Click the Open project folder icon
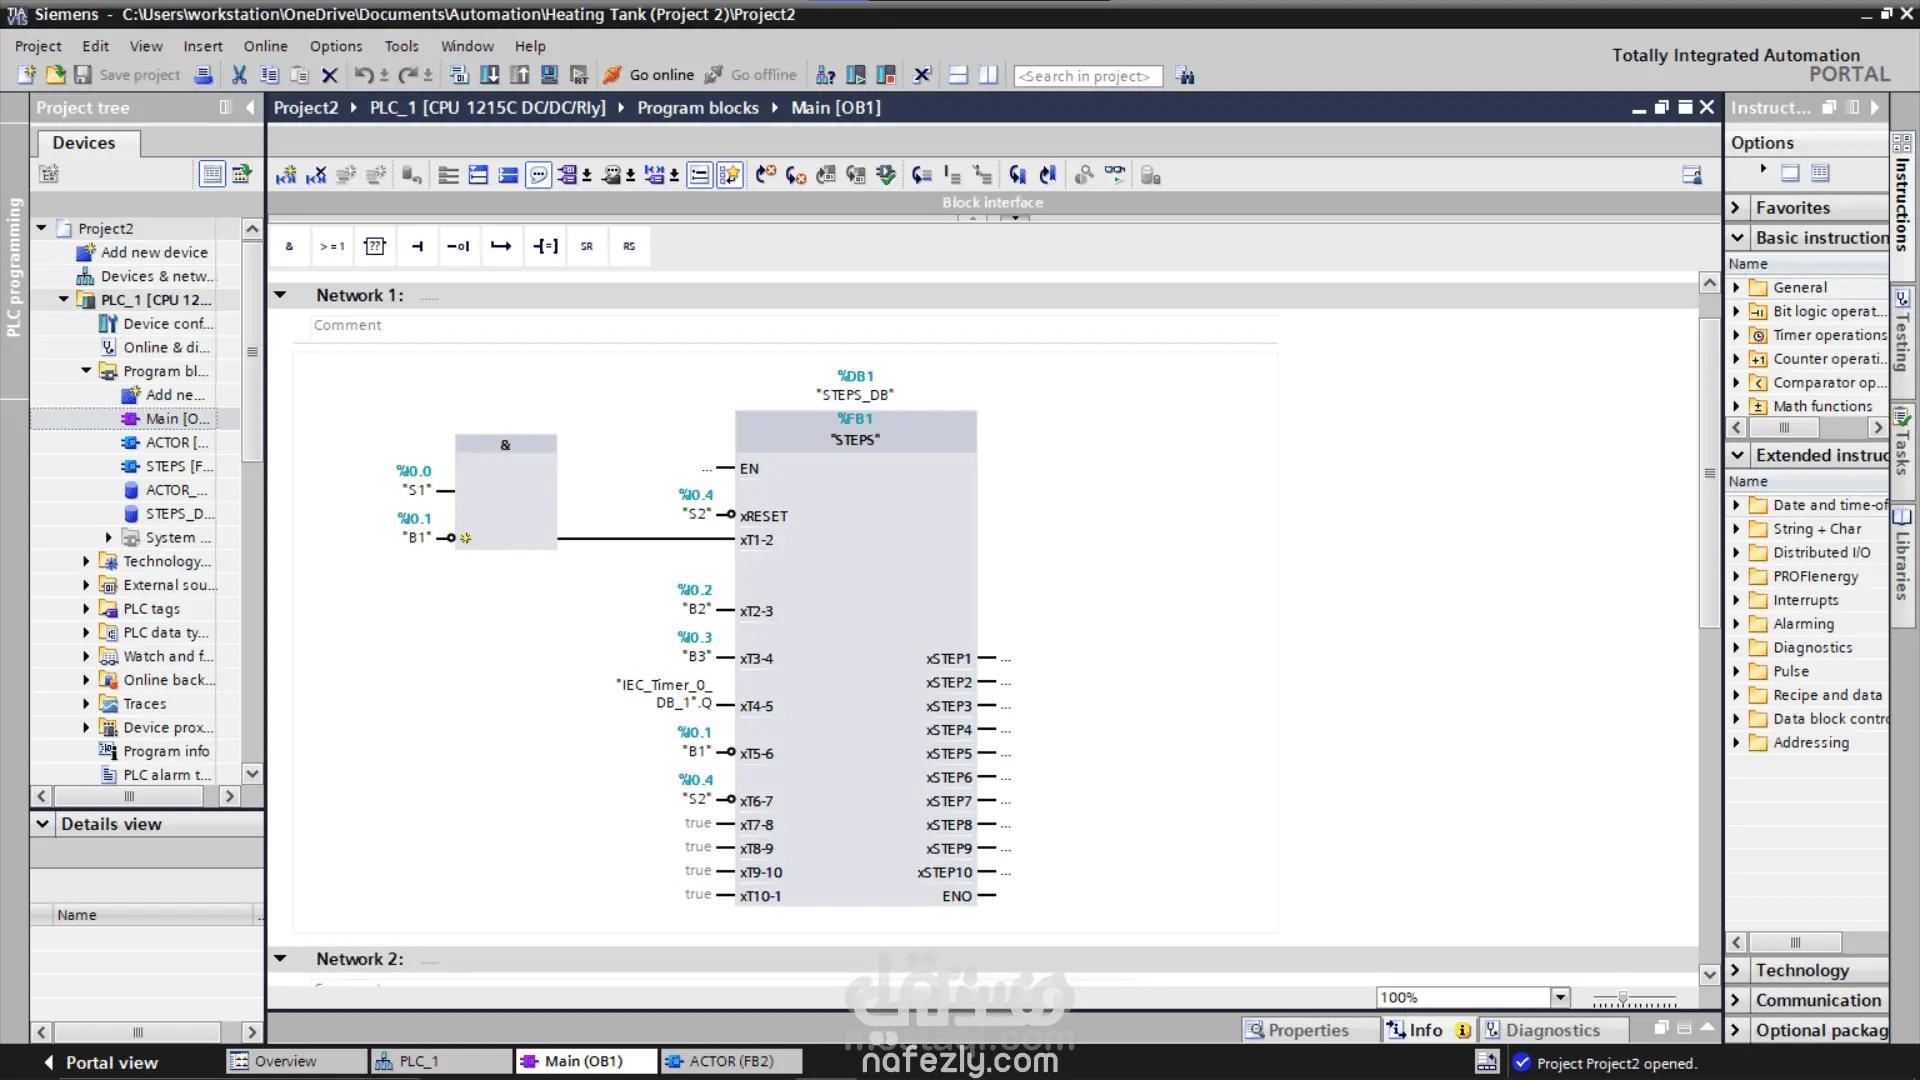 tap(55, 75)
